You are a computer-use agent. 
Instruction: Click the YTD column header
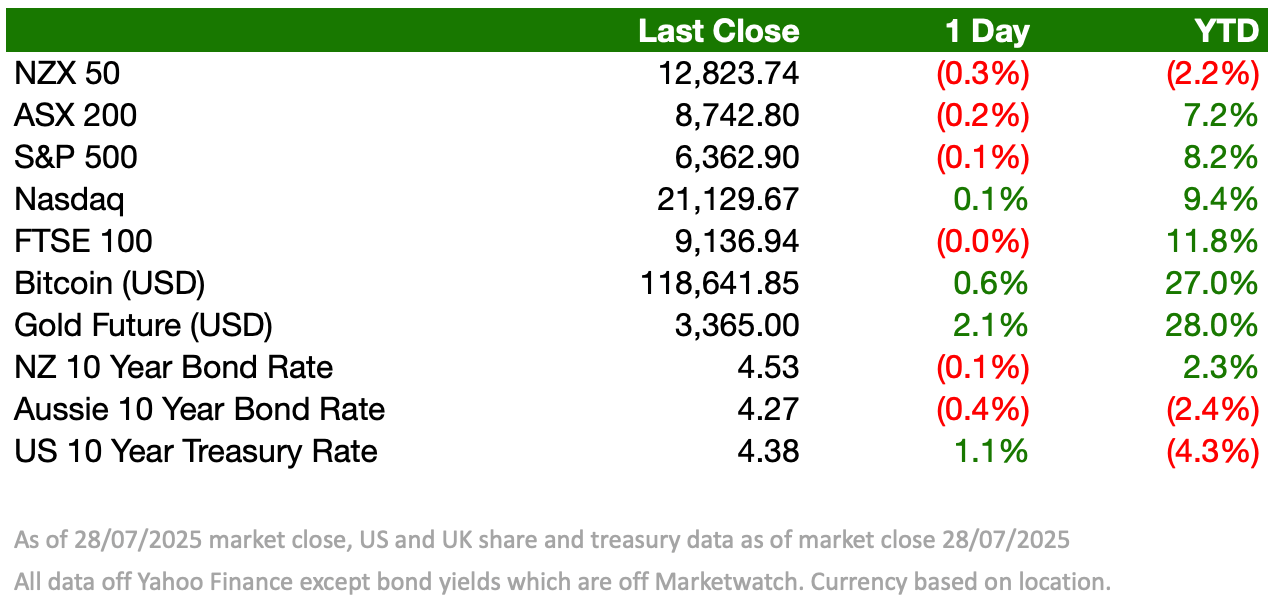click(x=1226, y=31)
